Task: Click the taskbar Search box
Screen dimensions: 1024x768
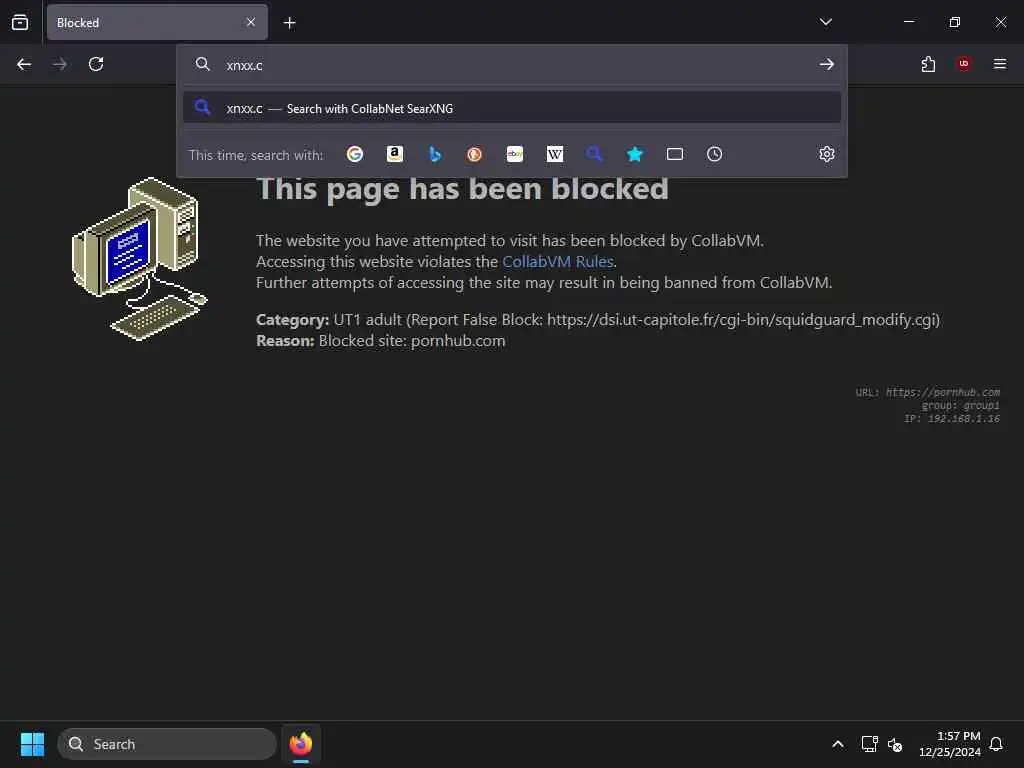Action: click(167, 744)
